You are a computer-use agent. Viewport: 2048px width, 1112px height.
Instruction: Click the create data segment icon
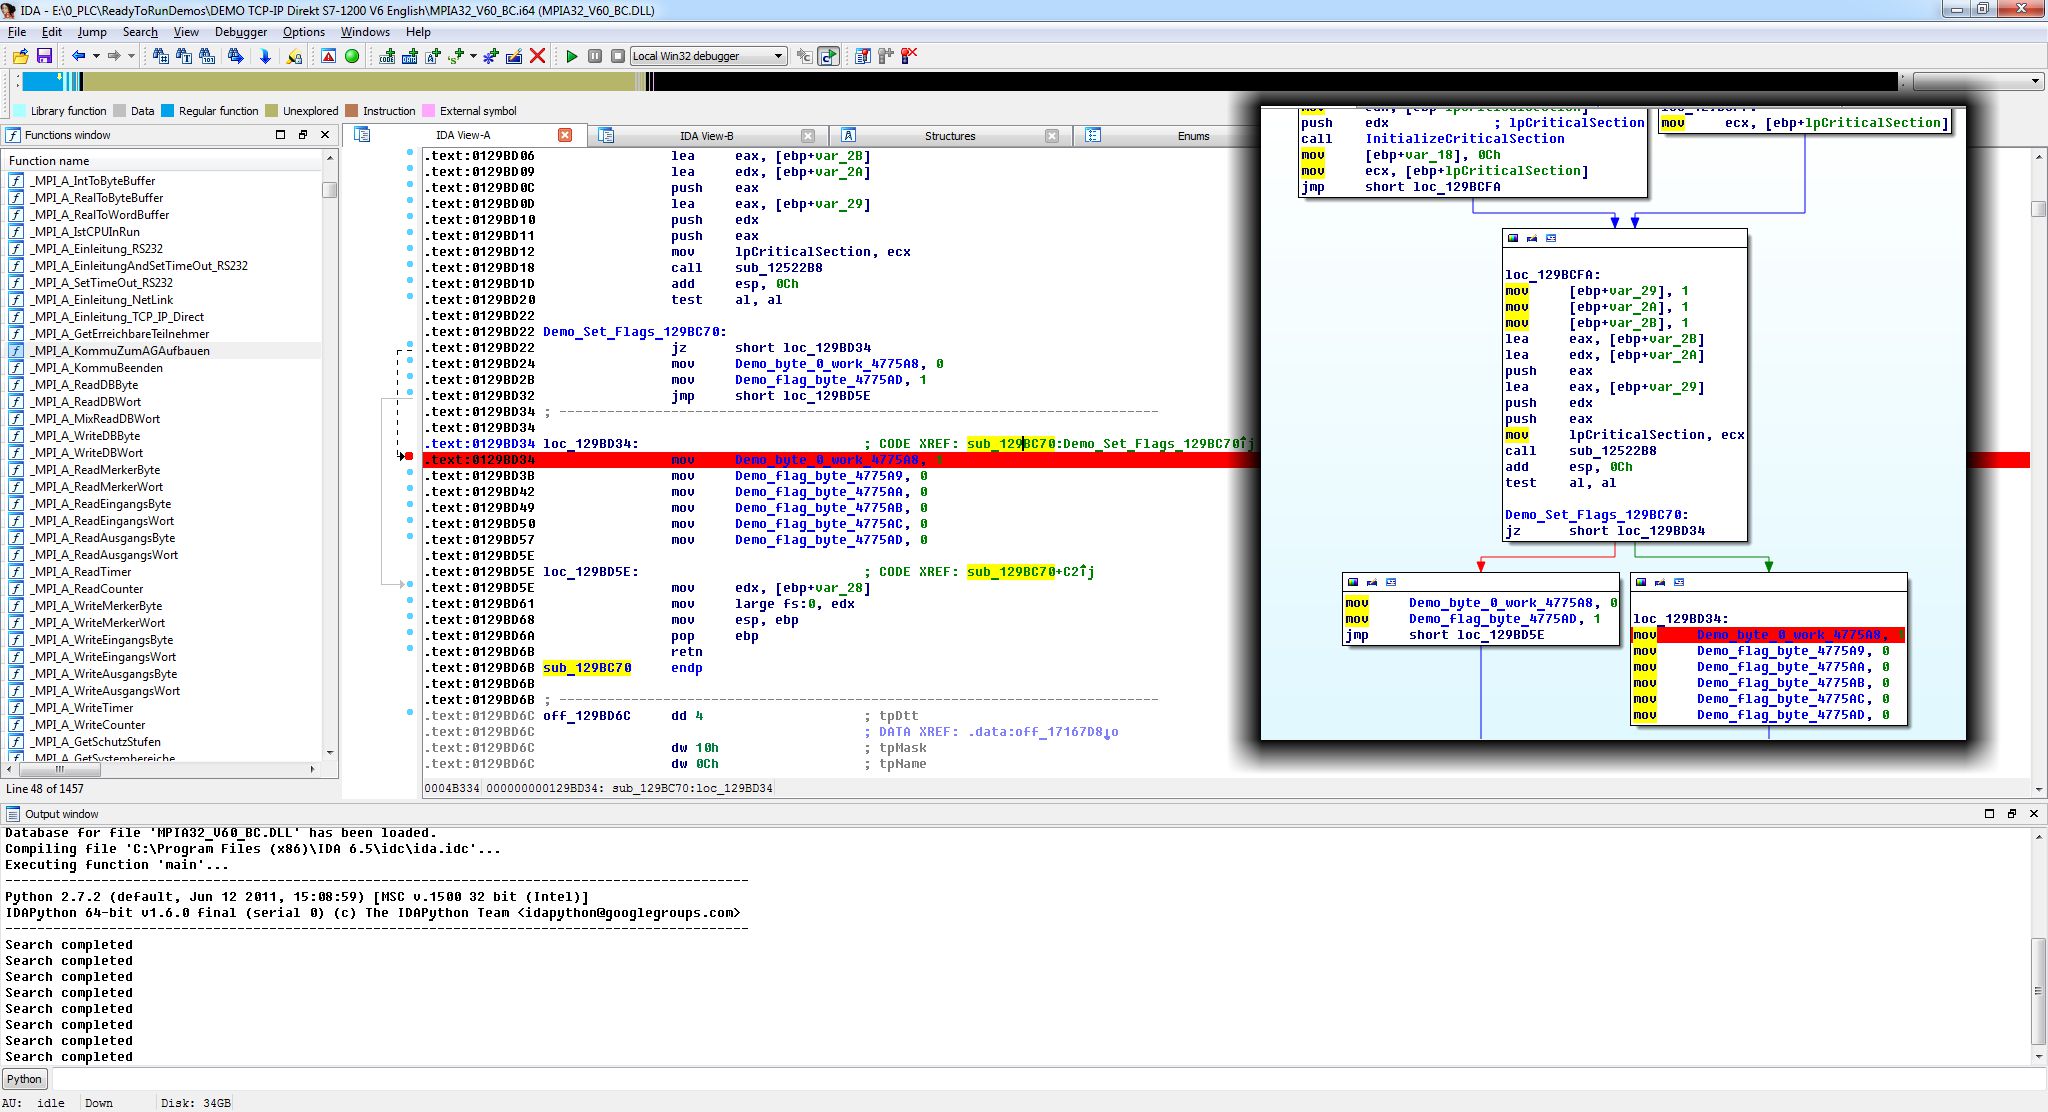coord(409,56)
